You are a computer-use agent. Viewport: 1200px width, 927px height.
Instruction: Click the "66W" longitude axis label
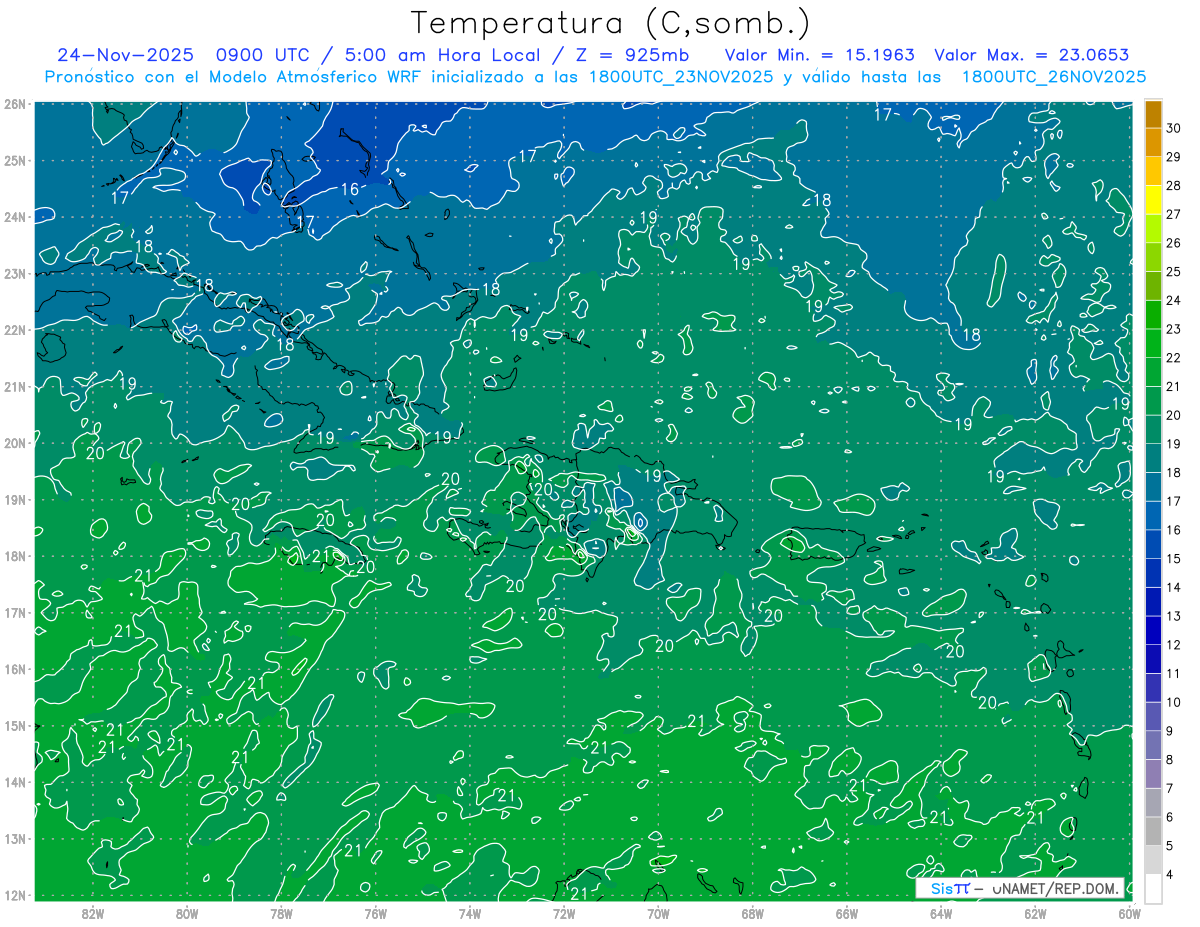(x=847, y=913)
